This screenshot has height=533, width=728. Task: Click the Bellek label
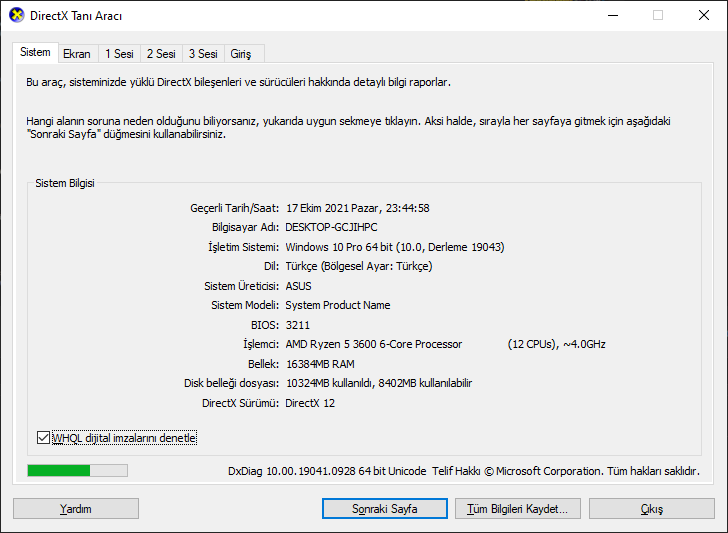point(264,364)
